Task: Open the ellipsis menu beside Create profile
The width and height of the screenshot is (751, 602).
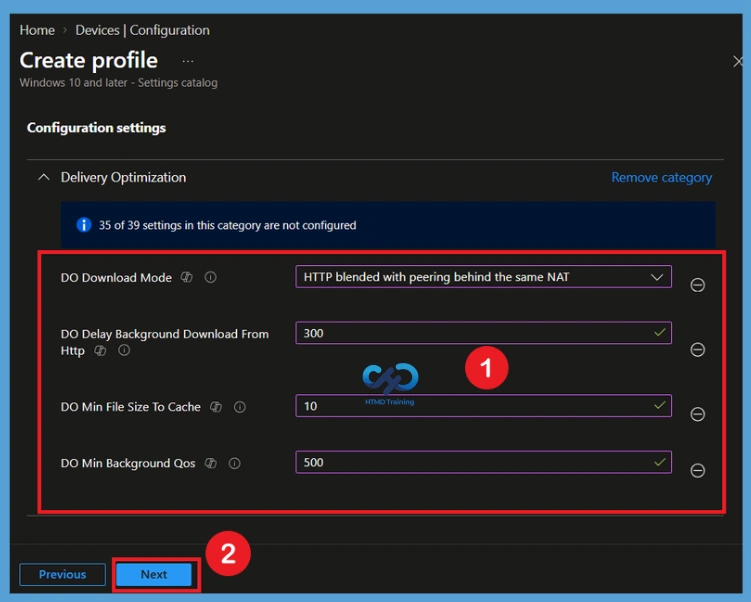Action: (188, 61)
